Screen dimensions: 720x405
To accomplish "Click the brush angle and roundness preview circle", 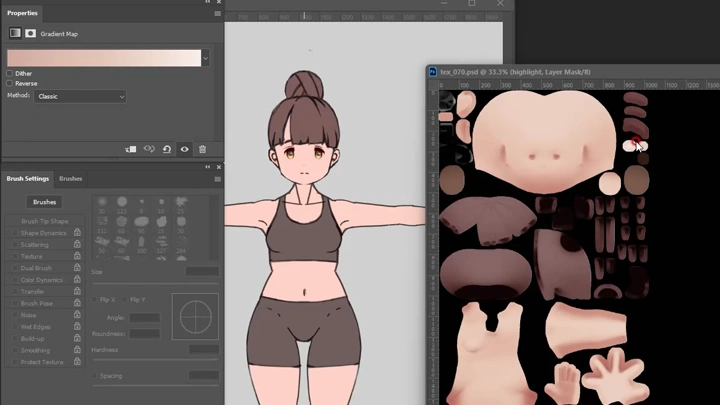I will coord(195,316).
